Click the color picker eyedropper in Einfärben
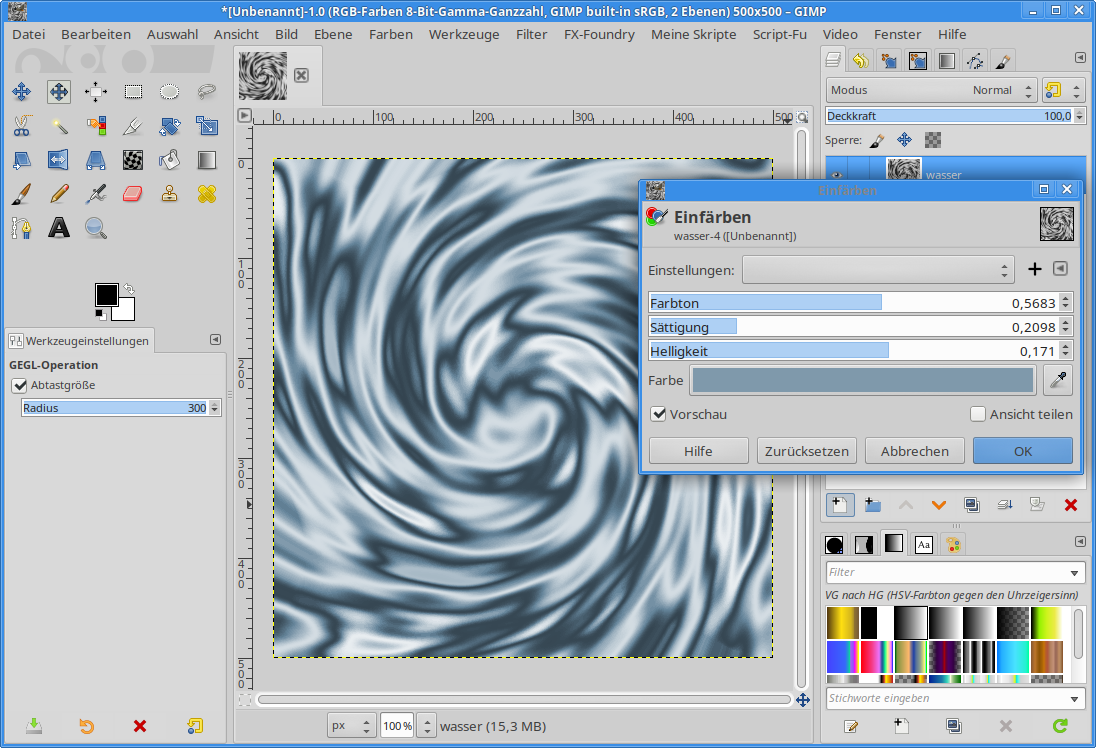The height and width of the screenshot is (748, 1096). coord(1057,380)
